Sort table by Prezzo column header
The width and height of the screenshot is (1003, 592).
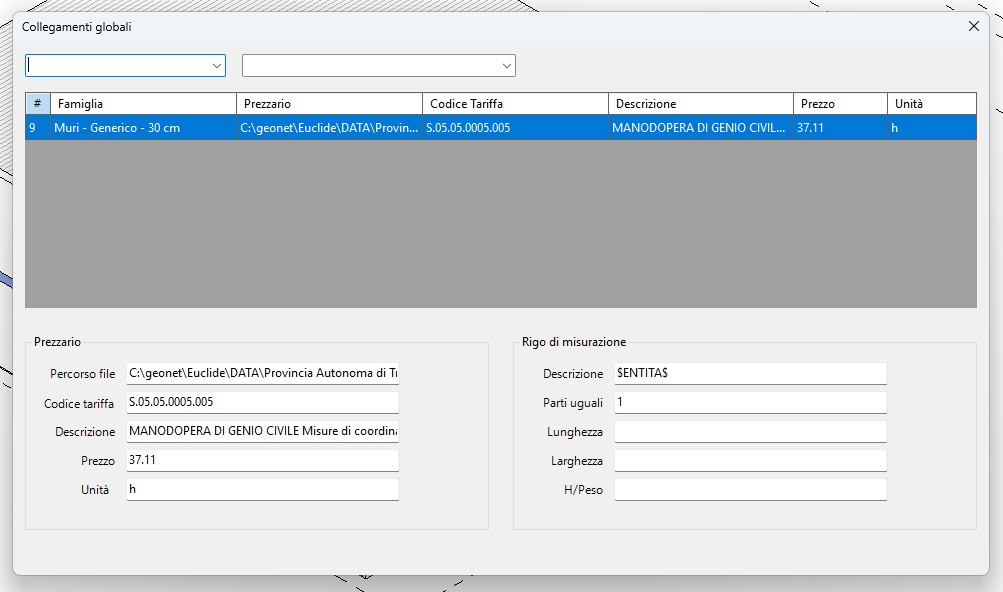pos(839,104)
